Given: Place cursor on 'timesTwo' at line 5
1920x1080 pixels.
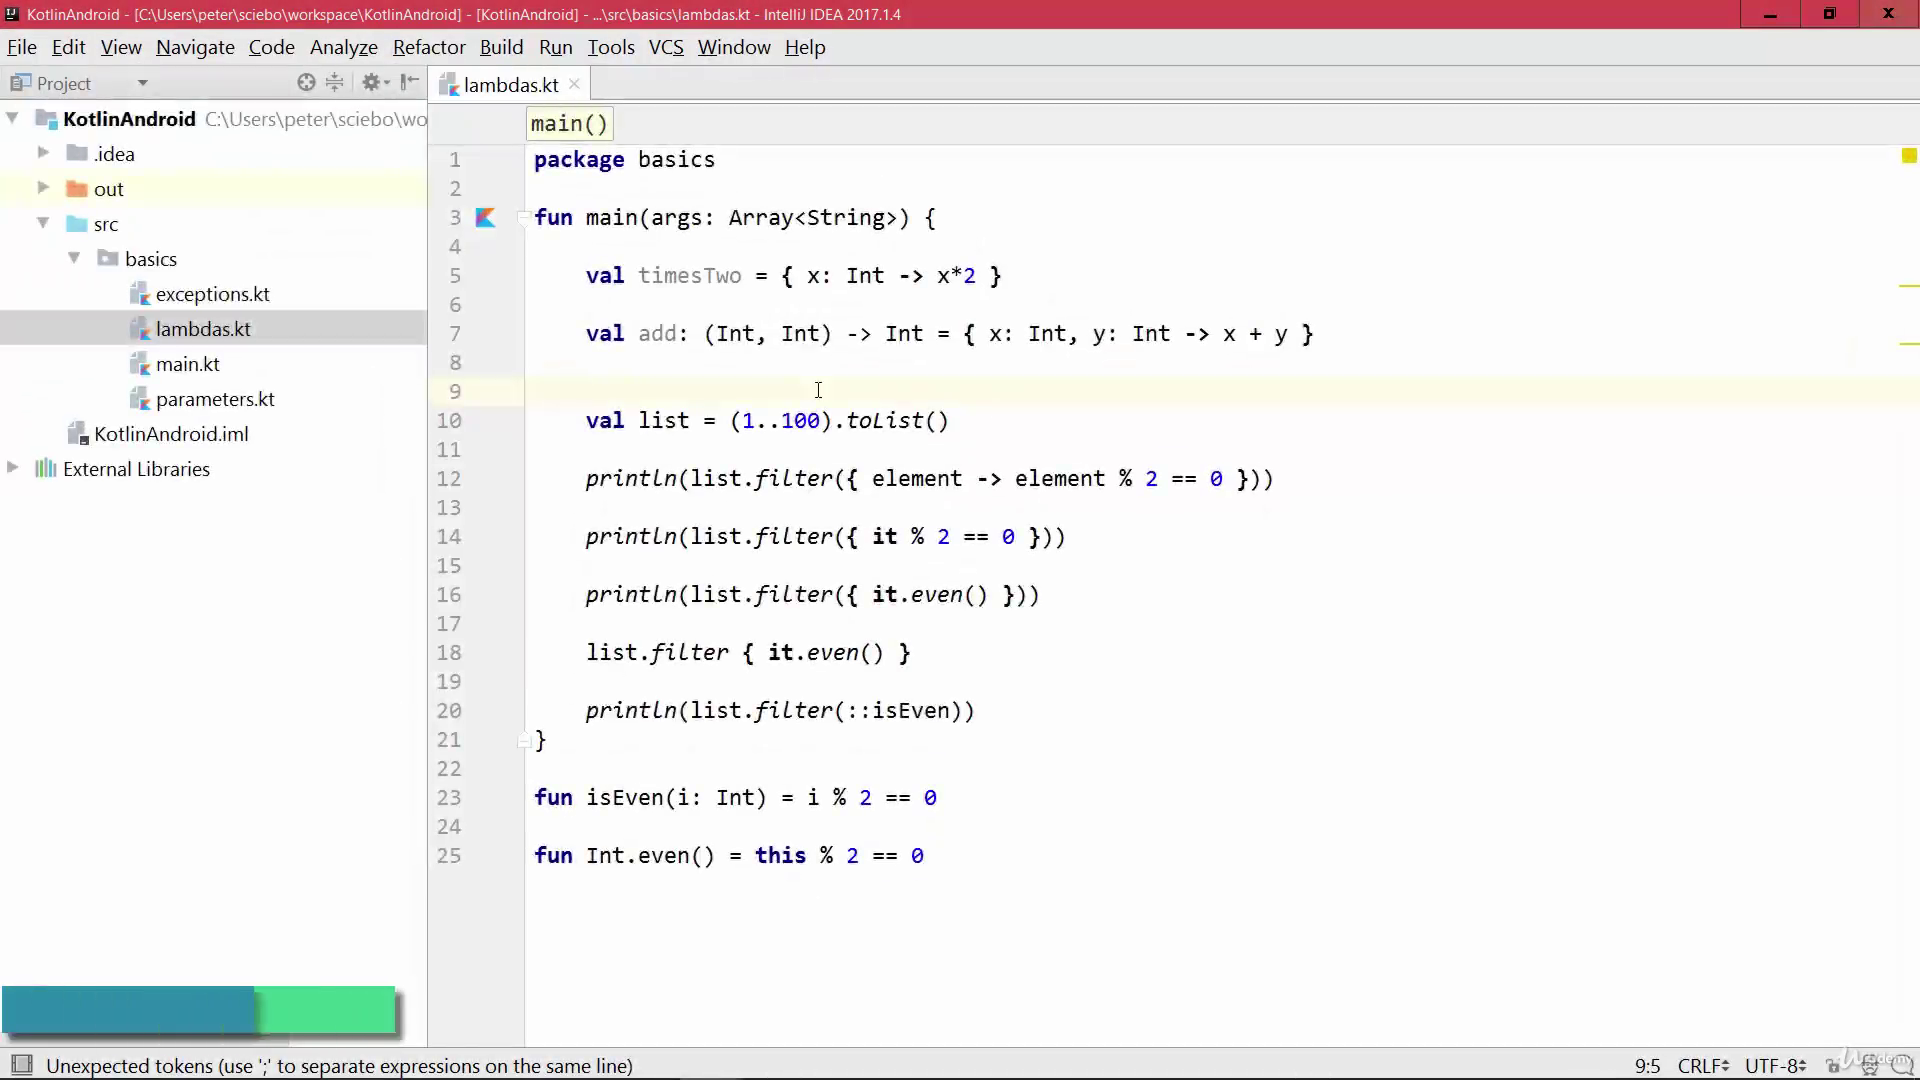Looking at the screenshot, I should [690, 276].
